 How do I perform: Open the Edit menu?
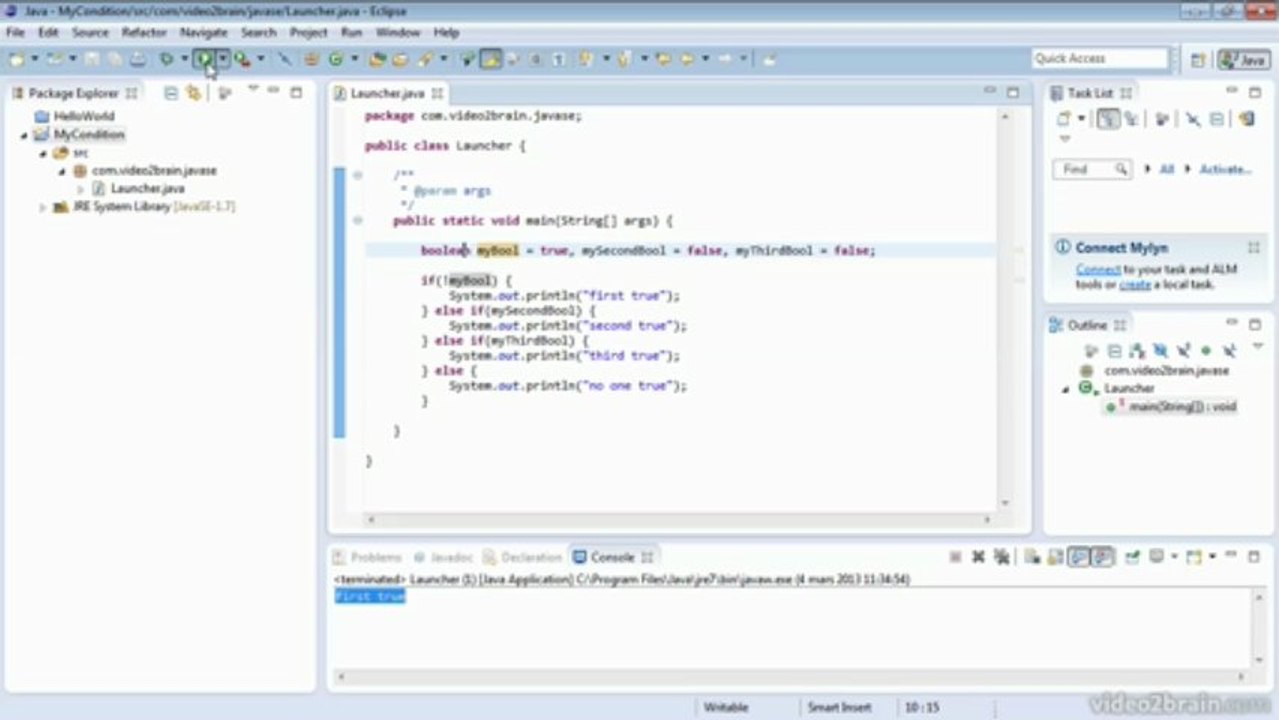(x=48, y=33)
